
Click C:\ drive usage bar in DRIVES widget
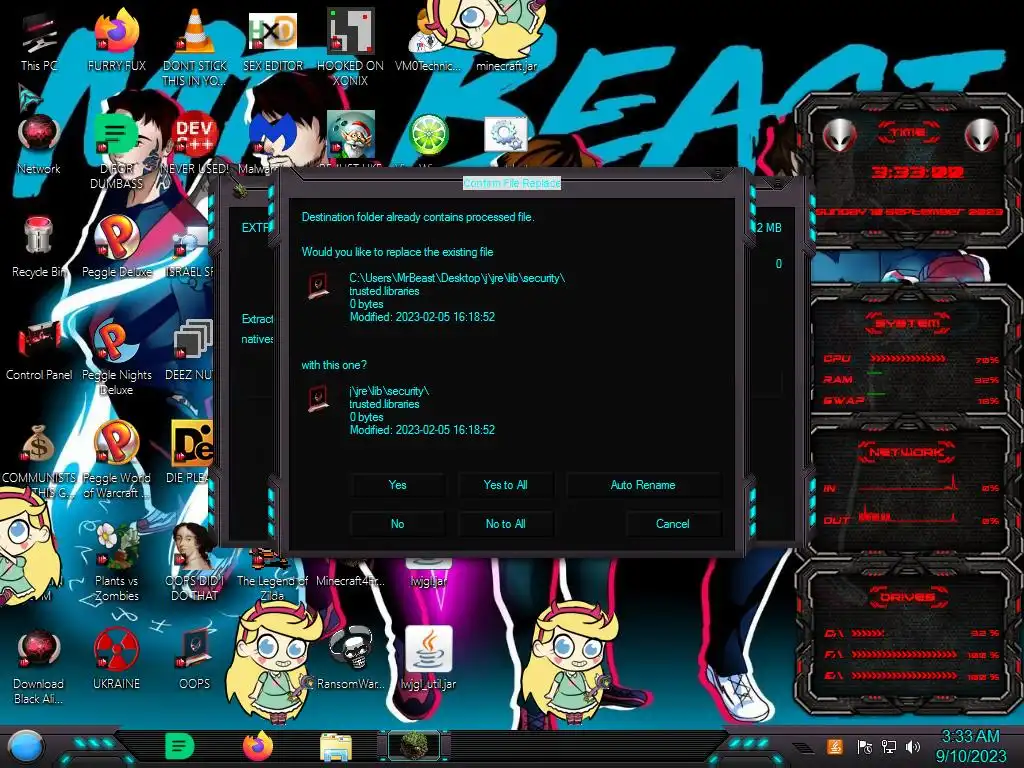click(868, 633)
